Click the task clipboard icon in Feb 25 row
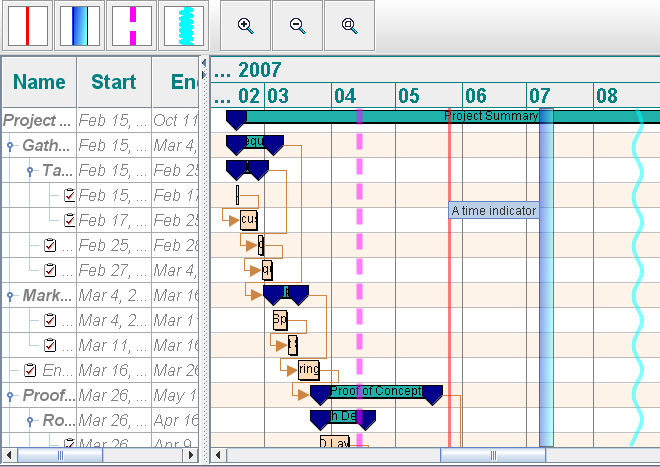The width and height of the screenshot is (660, 467). click(50, 245)
